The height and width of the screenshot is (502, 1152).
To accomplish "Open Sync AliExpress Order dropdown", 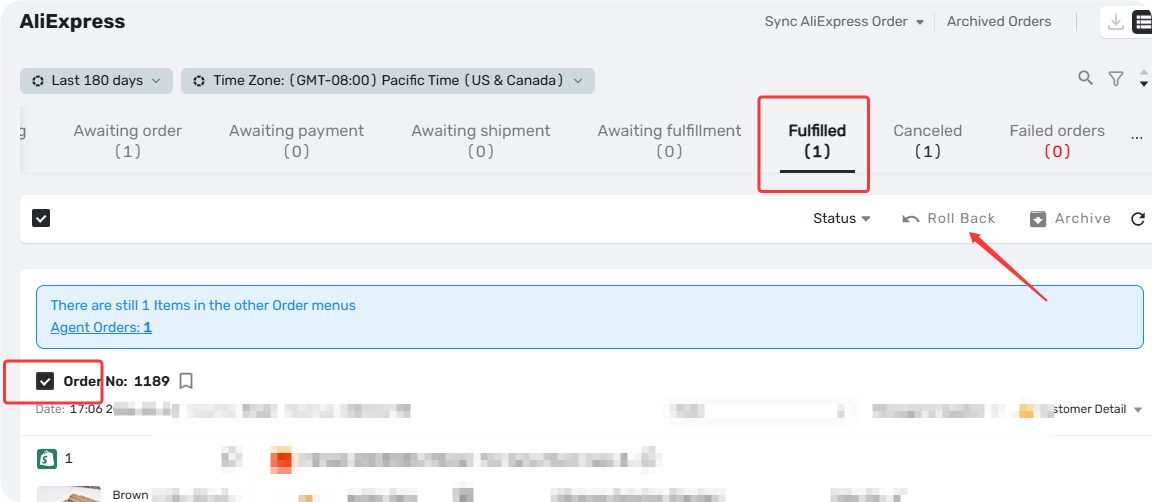I will 844,22.
